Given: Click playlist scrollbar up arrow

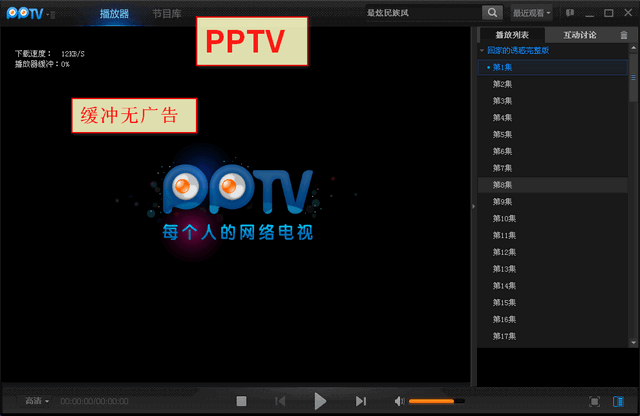Looking at the screenshot, I should coord(633,48).
